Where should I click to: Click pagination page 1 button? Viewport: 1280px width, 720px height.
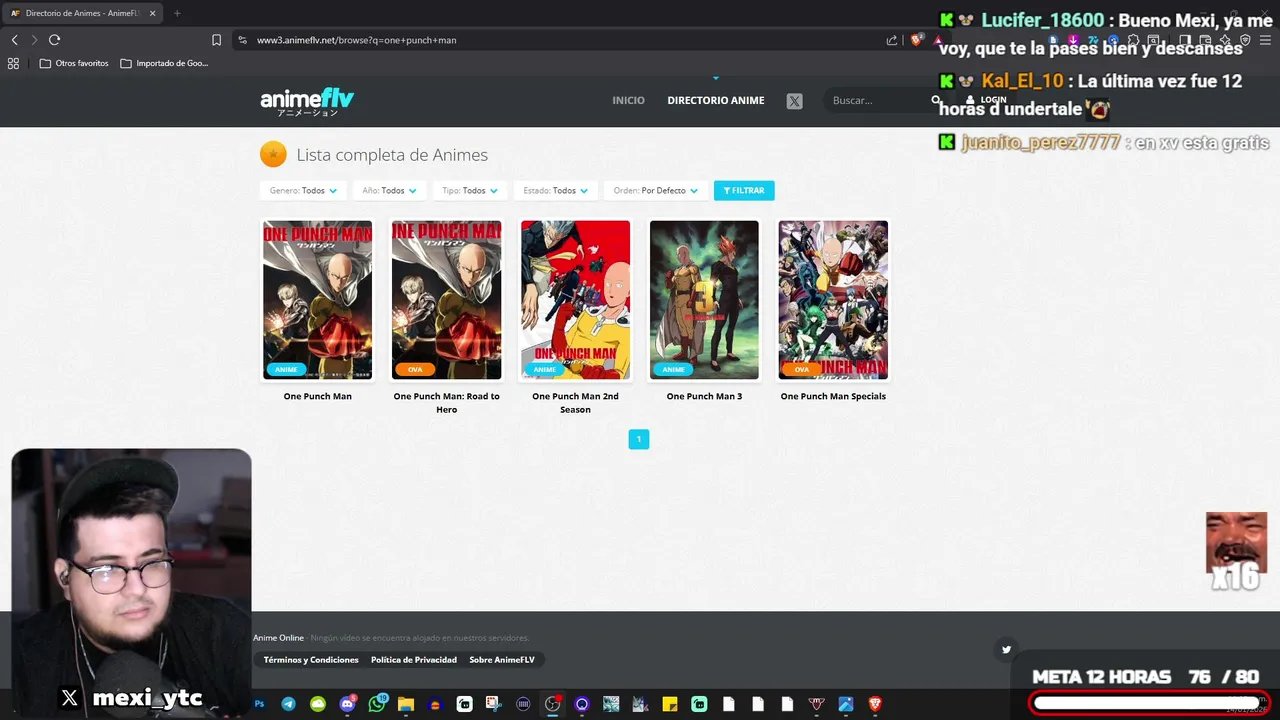pos(639,439)
